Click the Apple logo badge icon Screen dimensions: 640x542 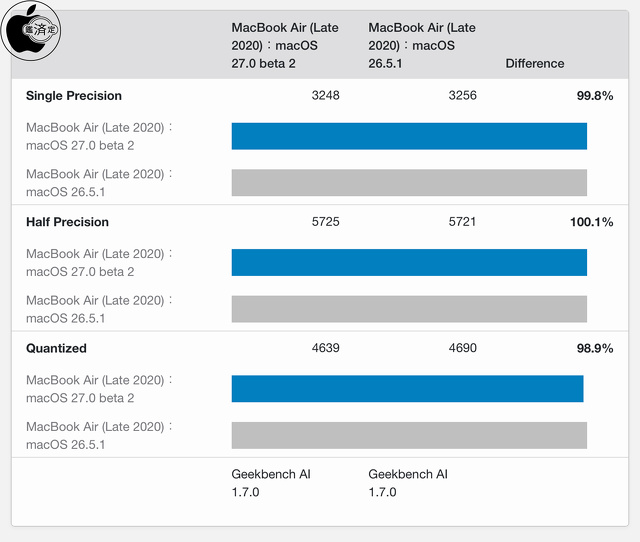tap(31, 31)
